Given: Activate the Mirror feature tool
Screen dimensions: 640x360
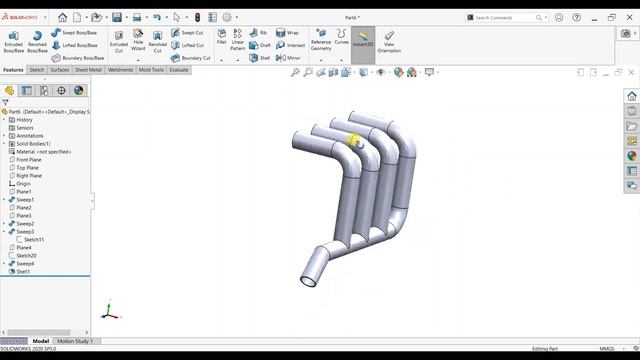Looking at the screenshot, I should [x=288, y=58].
